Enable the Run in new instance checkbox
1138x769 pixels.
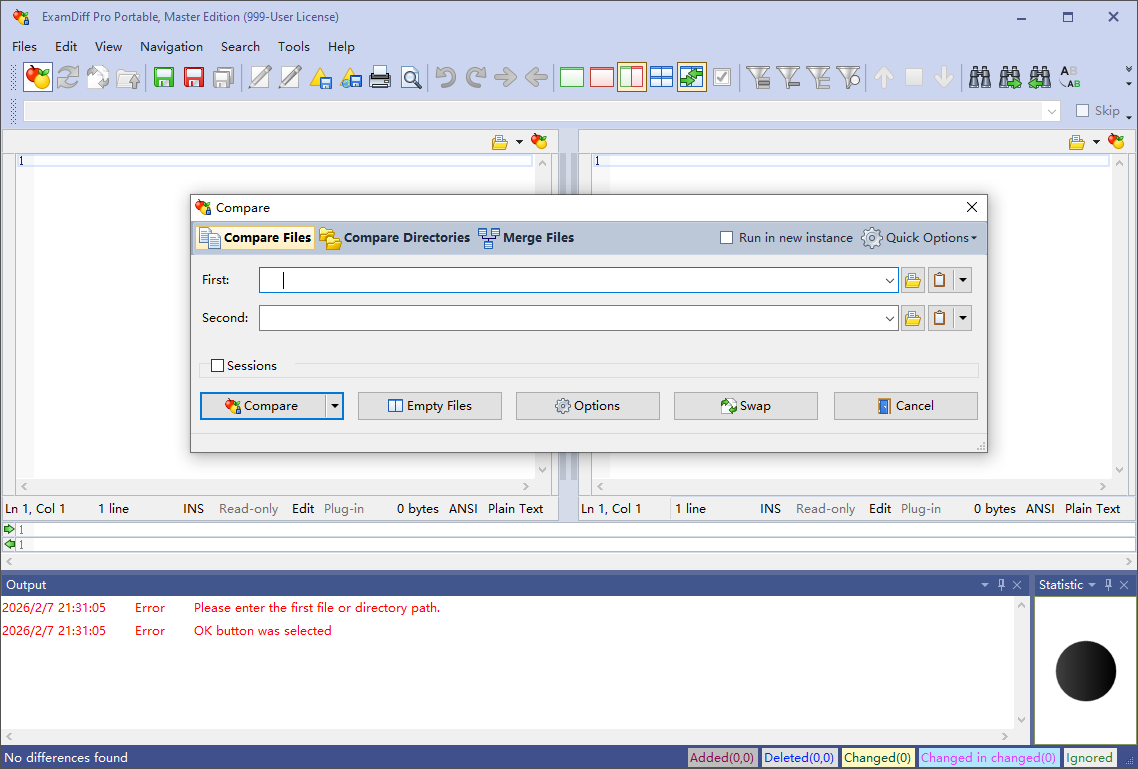point(727,238)
